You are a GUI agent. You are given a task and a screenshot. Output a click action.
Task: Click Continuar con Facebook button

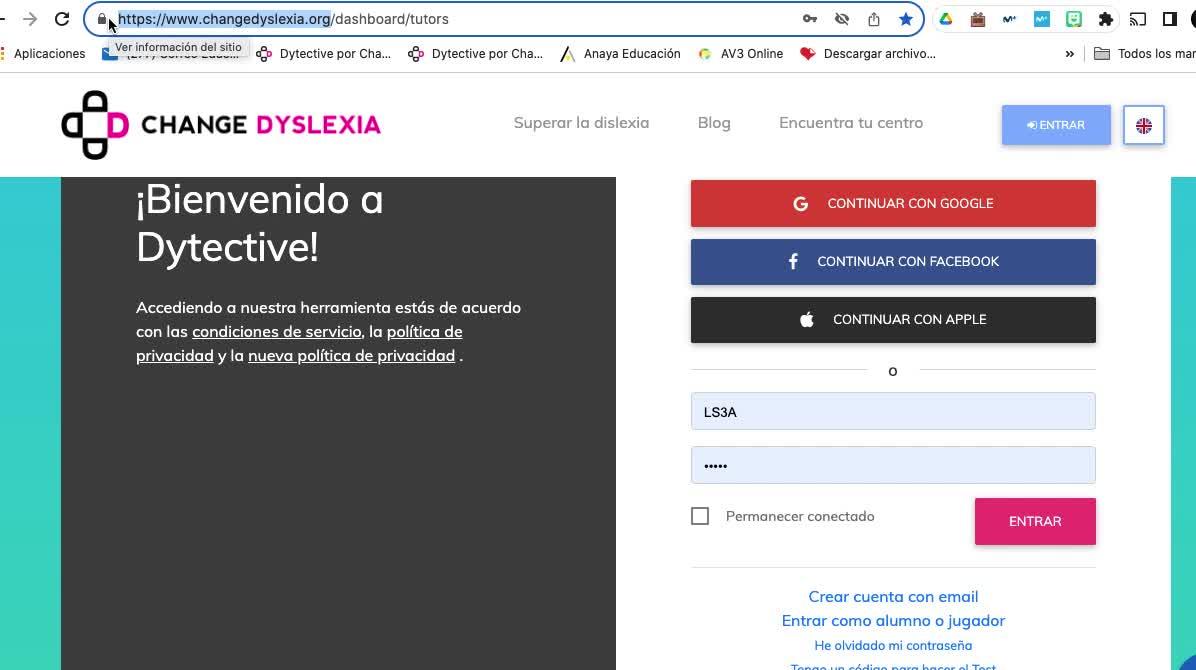coord(893,262)
